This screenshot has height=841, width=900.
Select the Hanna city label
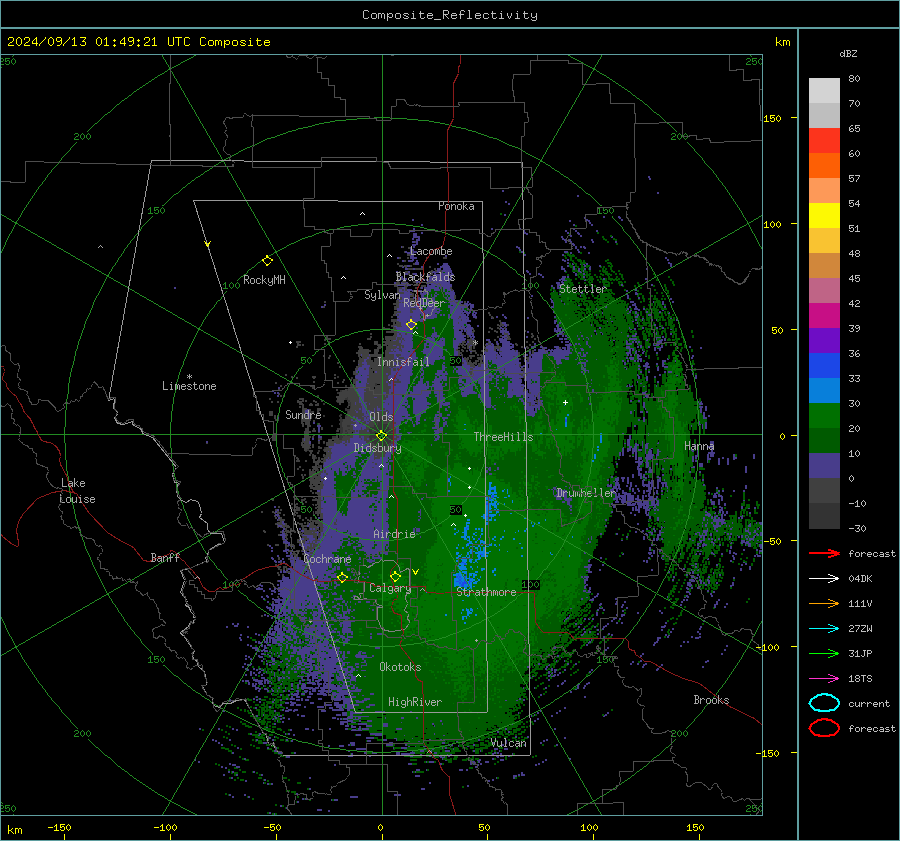click(699, 446)
